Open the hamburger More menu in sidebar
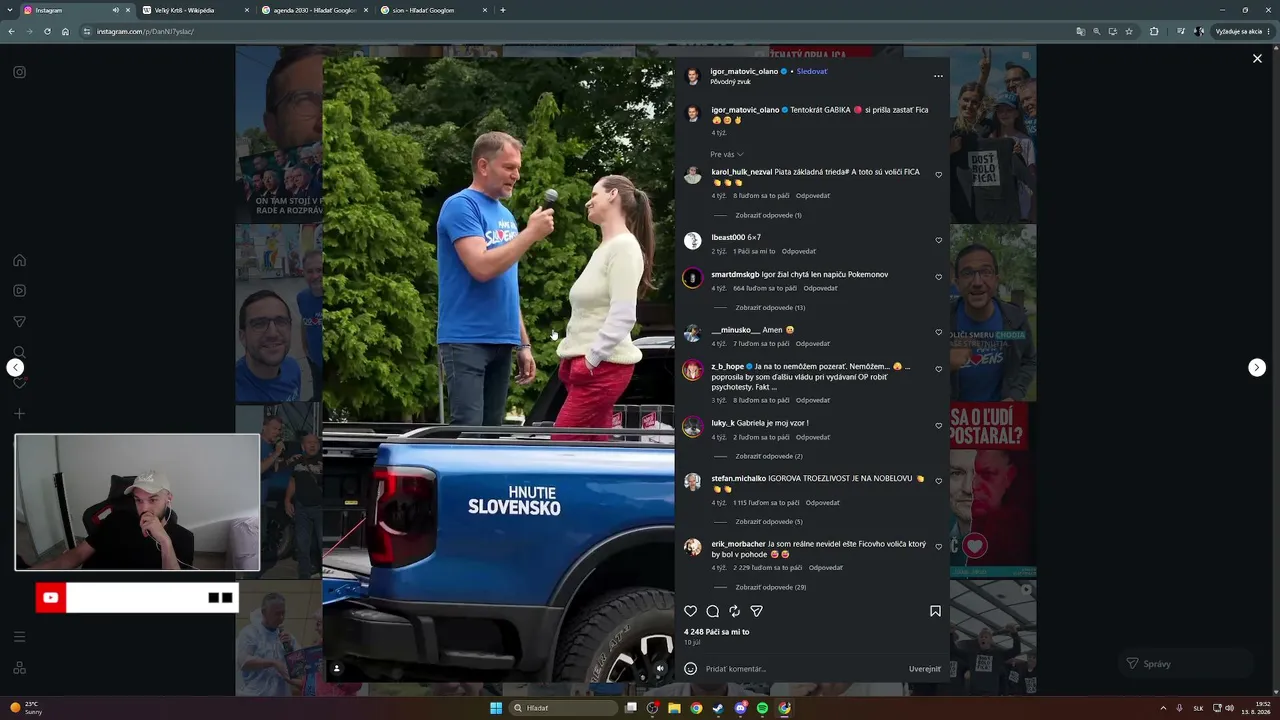Screen dimensions: 1280x720 point(19,637)
